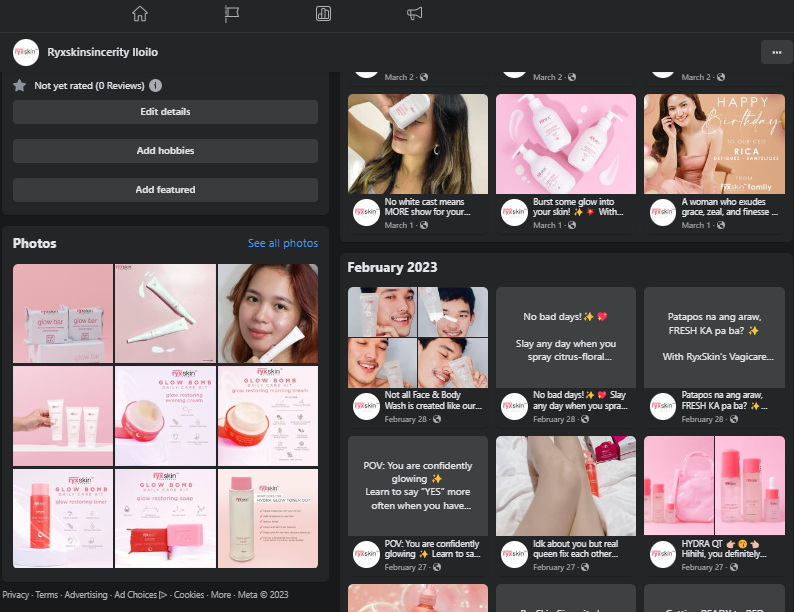
Task: Click avatar of 'HYDRA QT' post
Action: (x=663, y=554)
